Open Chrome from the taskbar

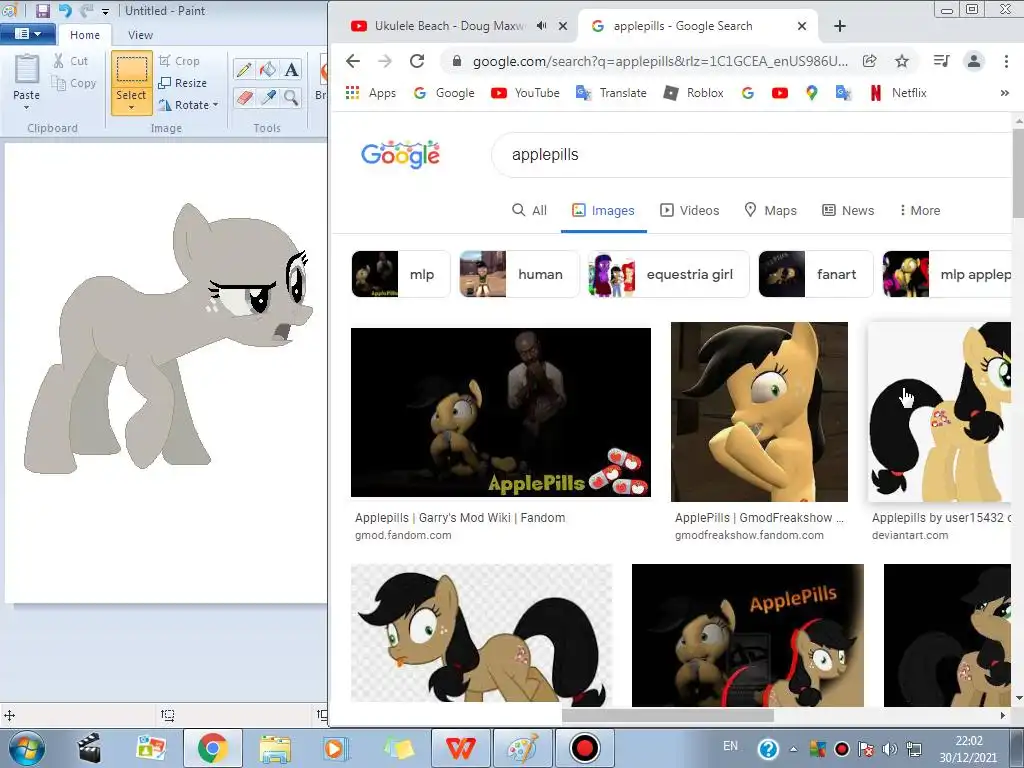pos(212,748)
